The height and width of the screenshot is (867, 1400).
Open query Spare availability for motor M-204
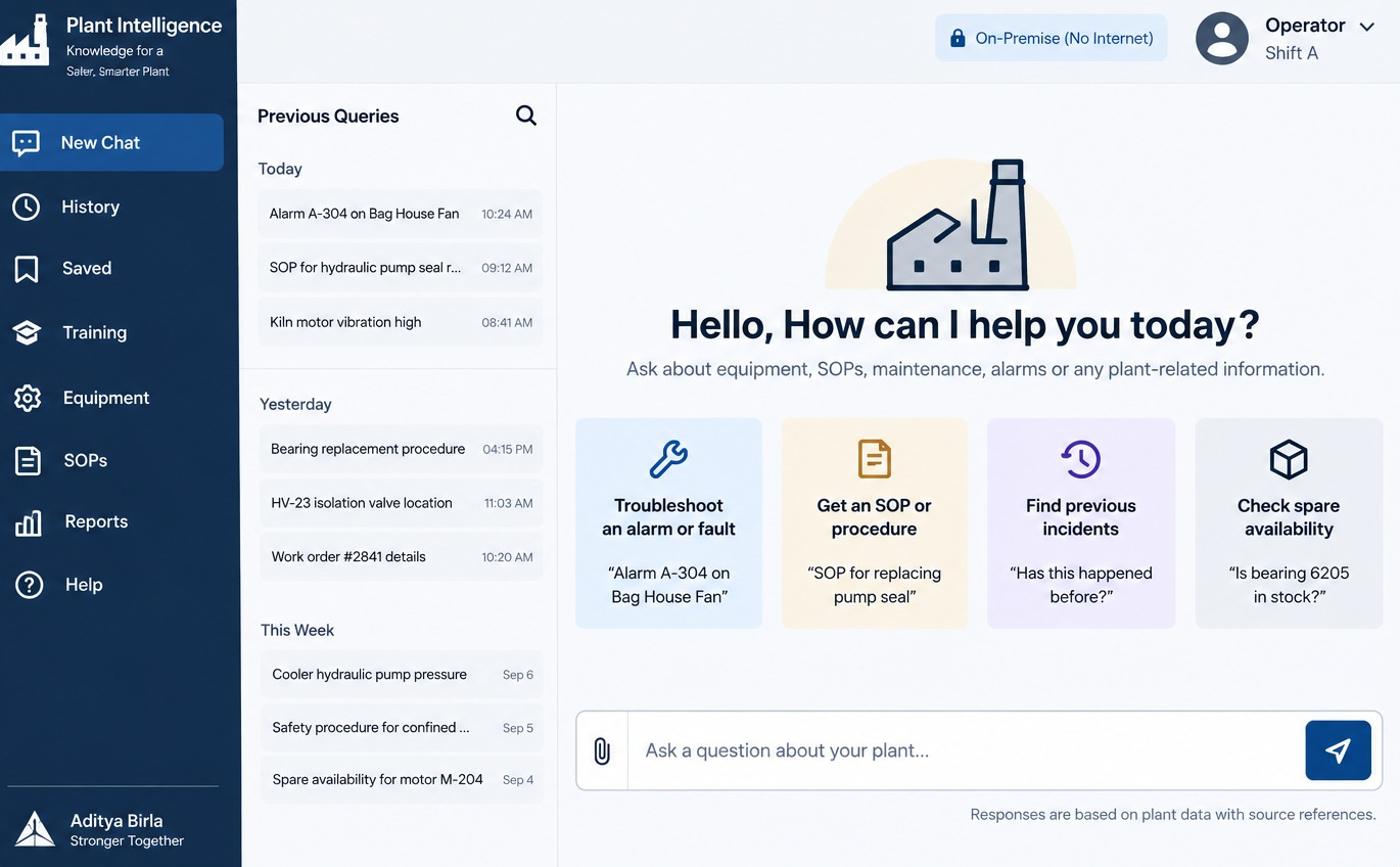(x=402, y=780)
